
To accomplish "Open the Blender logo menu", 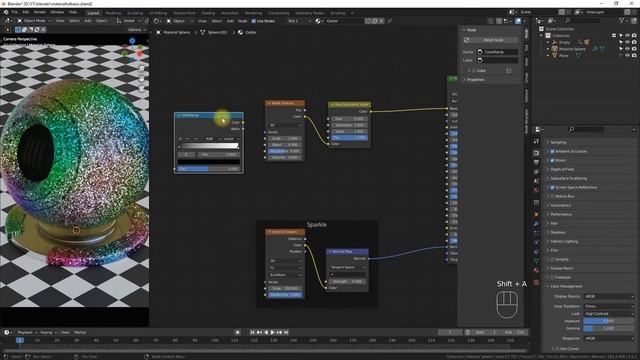I will click(6, 12).
